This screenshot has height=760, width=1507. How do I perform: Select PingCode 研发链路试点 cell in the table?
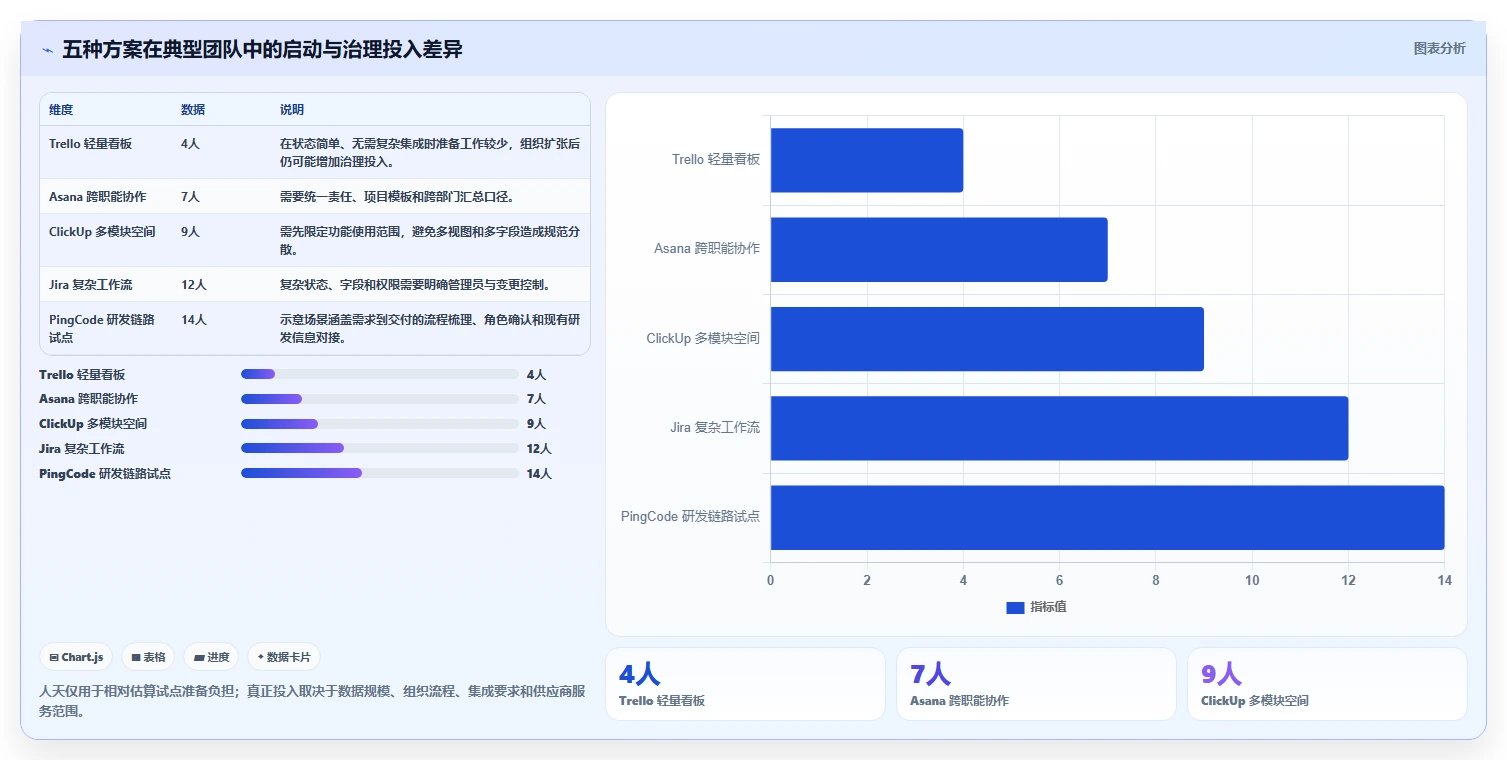tap(102, 329)
